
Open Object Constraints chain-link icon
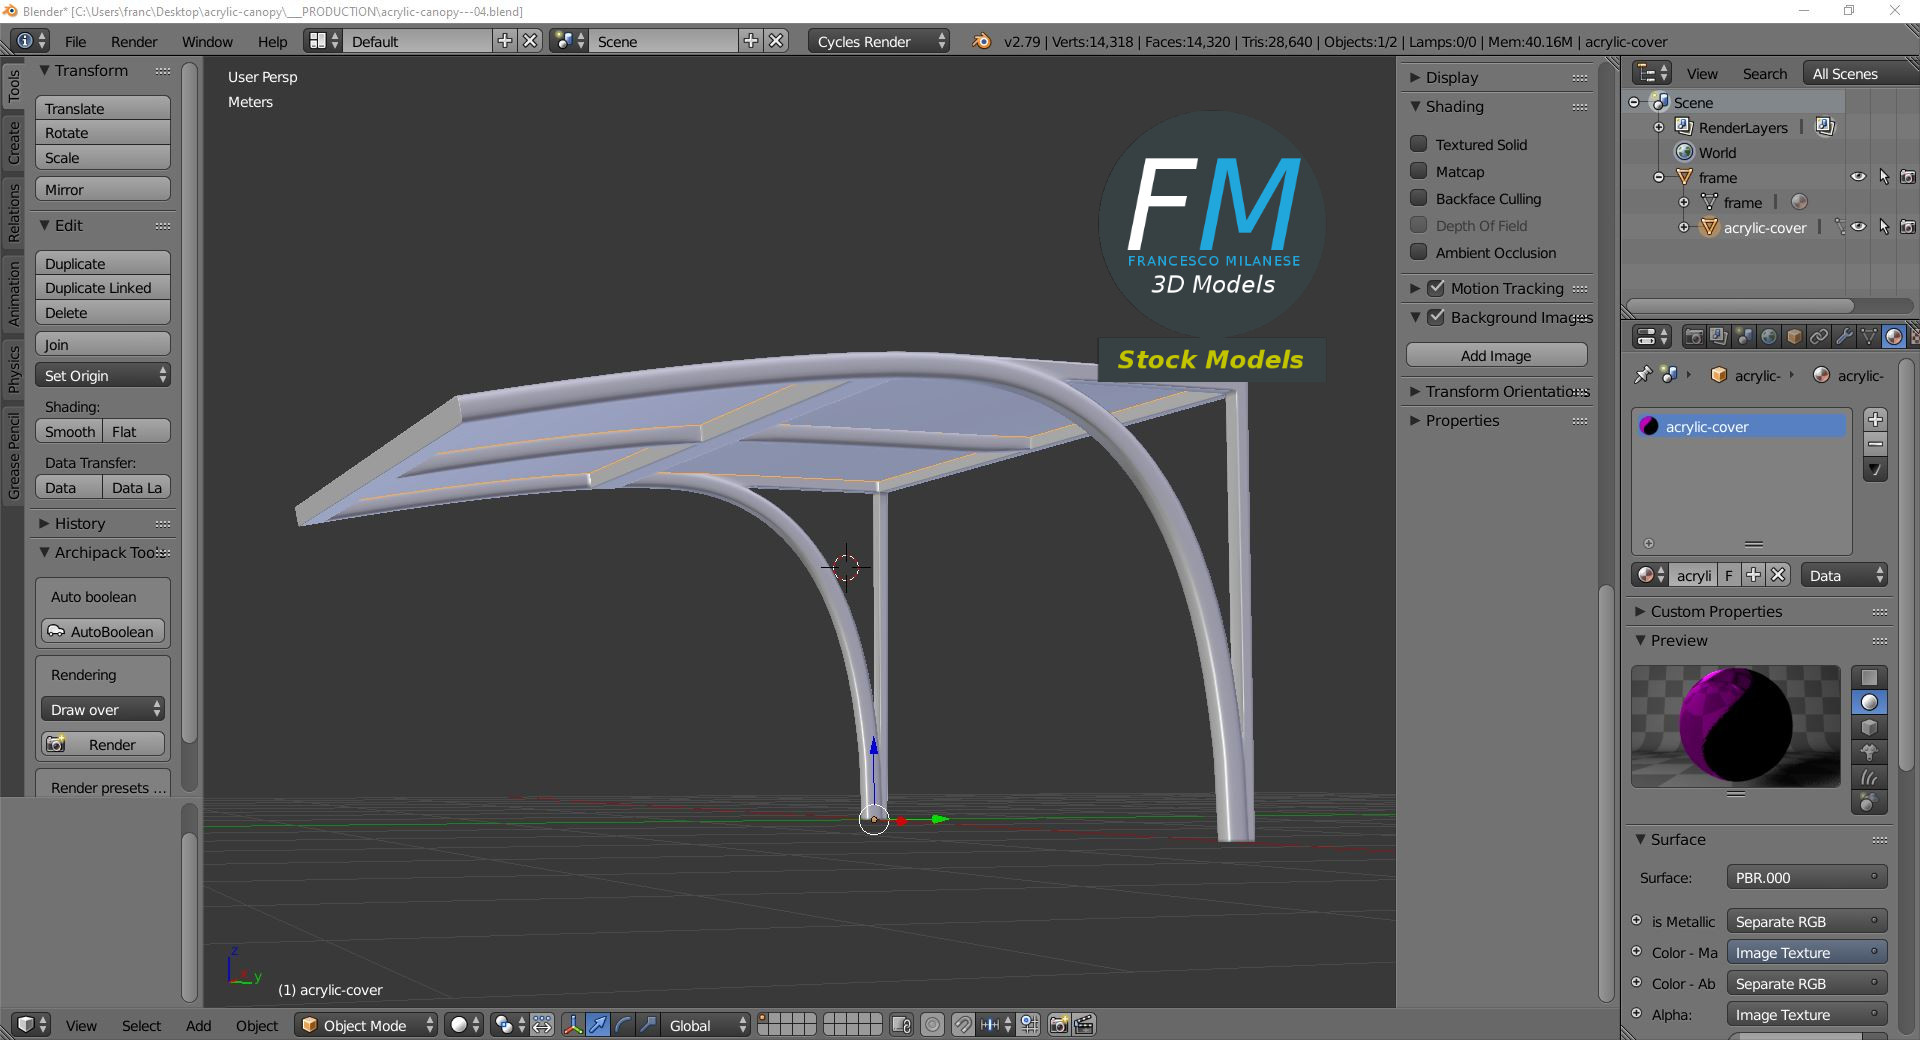[x=1818, y=336]
